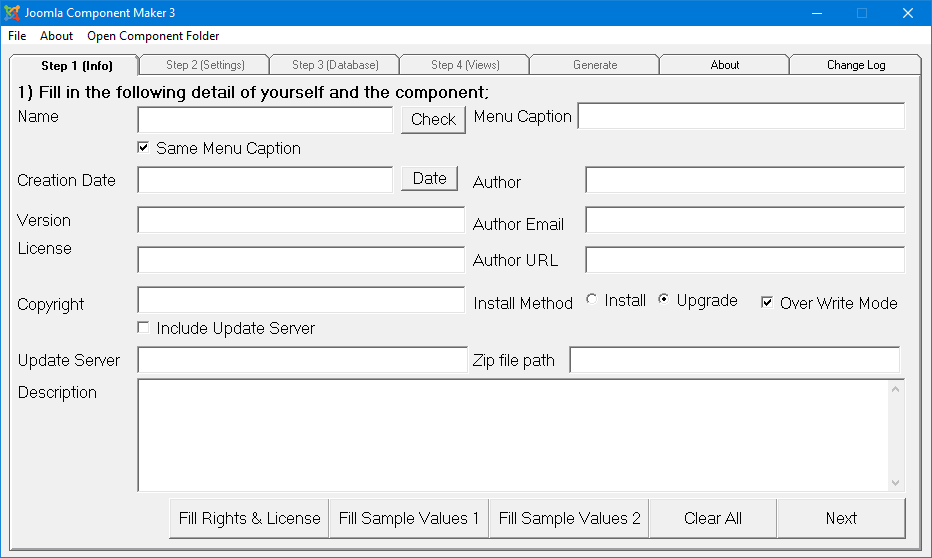Open the File menu
Screen dimensions: 932x558
[x=17, y=36]
